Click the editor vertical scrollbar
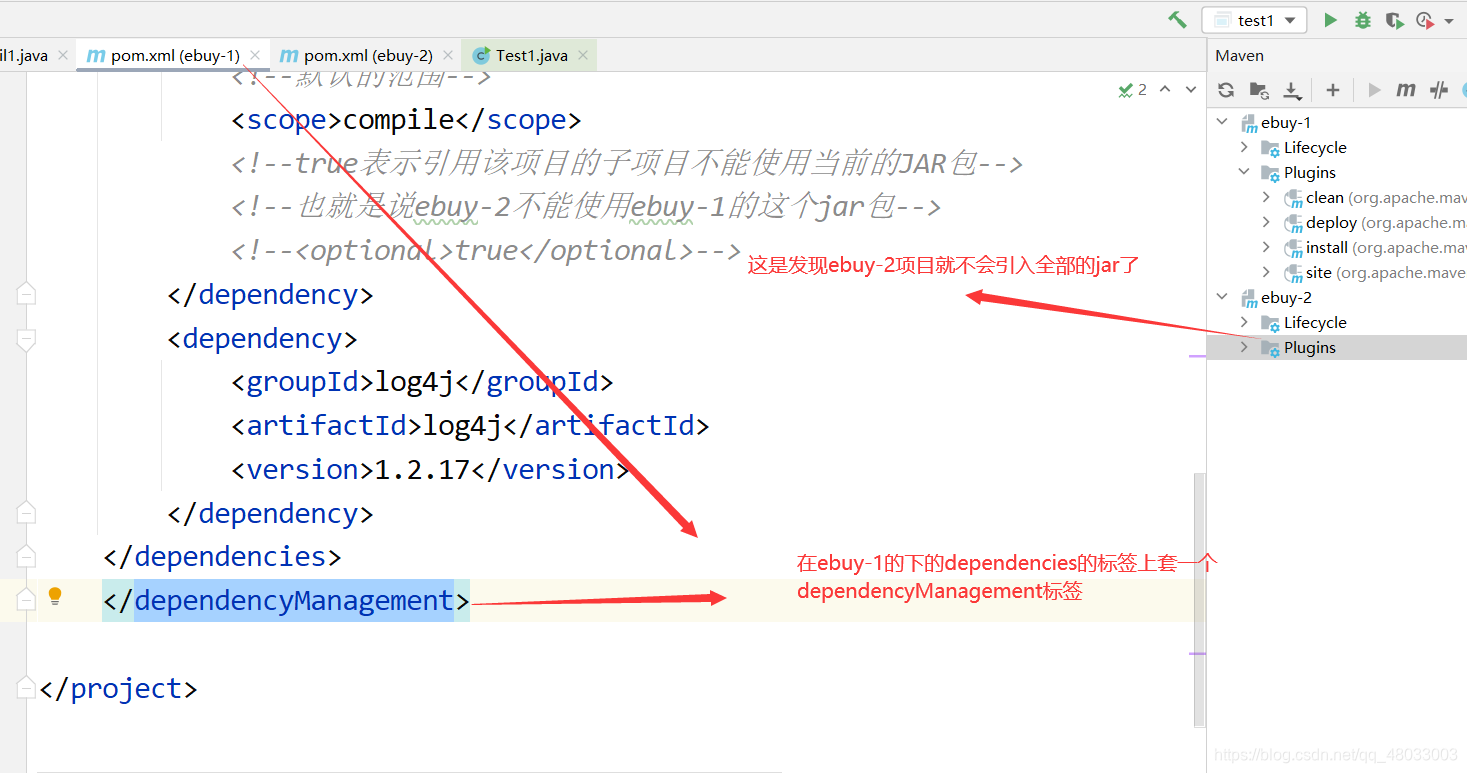The width and height of the screenshot is (1467, 773). (1199, 600)
